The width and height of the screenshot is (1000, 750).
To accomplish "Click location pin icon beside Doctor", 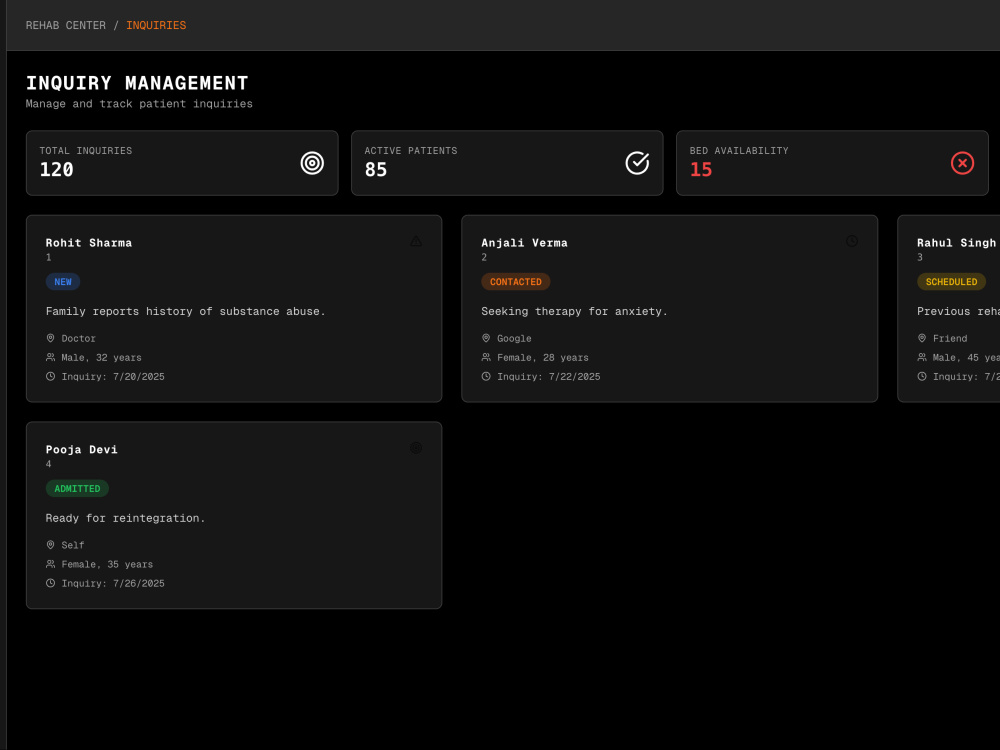I will coord(50,338).
